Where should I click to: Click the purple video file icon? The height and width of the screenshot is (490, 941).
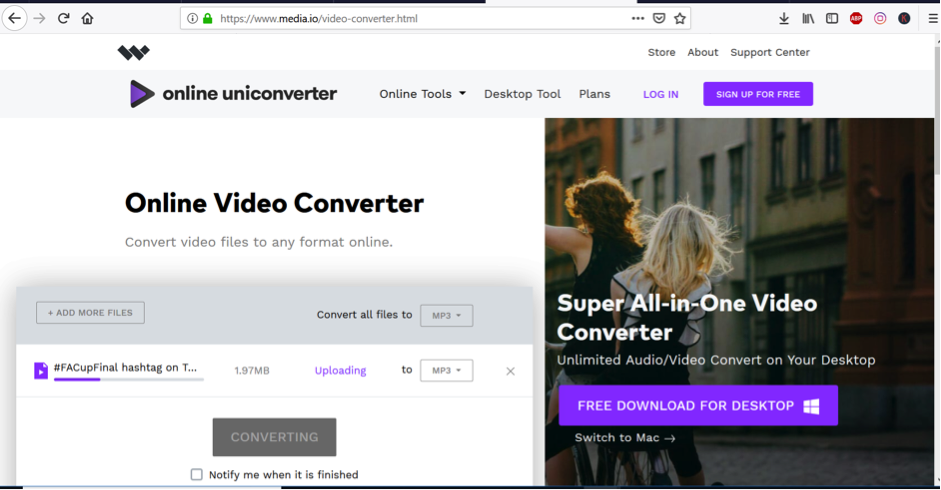pyautogui.click(x=41, y=371)
